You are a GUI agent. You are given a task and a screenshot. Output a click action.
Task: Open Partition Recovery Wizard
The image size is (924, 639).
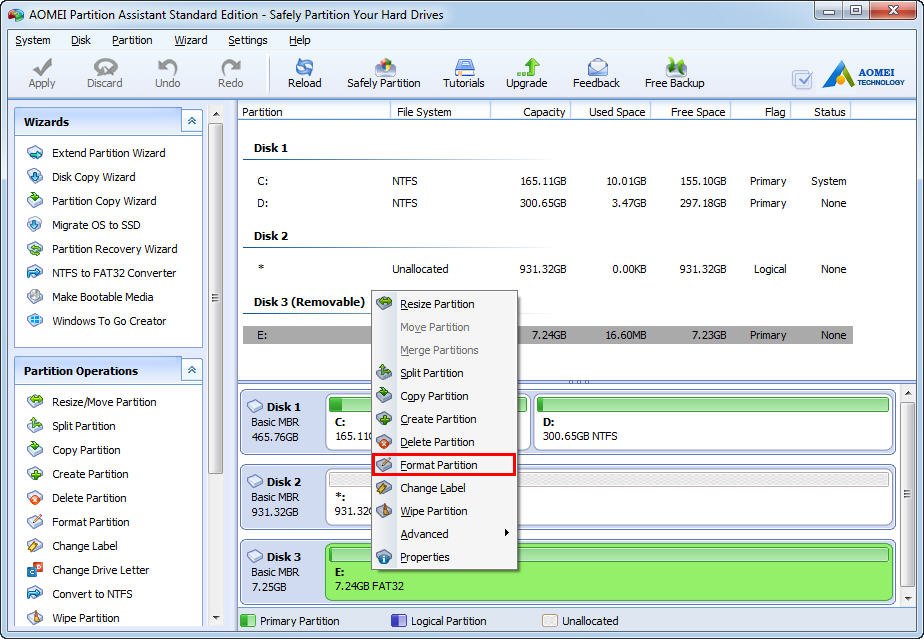[x=103, y=249]
